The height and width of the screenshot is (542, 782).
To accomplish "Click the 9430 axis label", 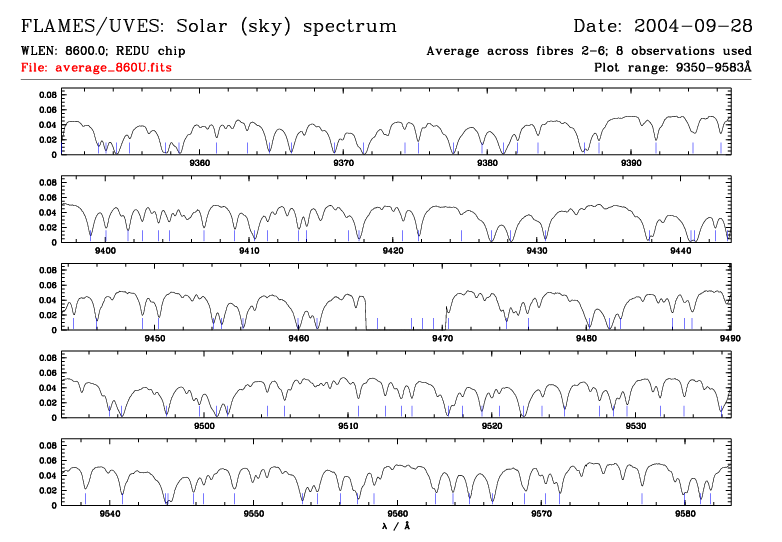I will coord(537,251).
